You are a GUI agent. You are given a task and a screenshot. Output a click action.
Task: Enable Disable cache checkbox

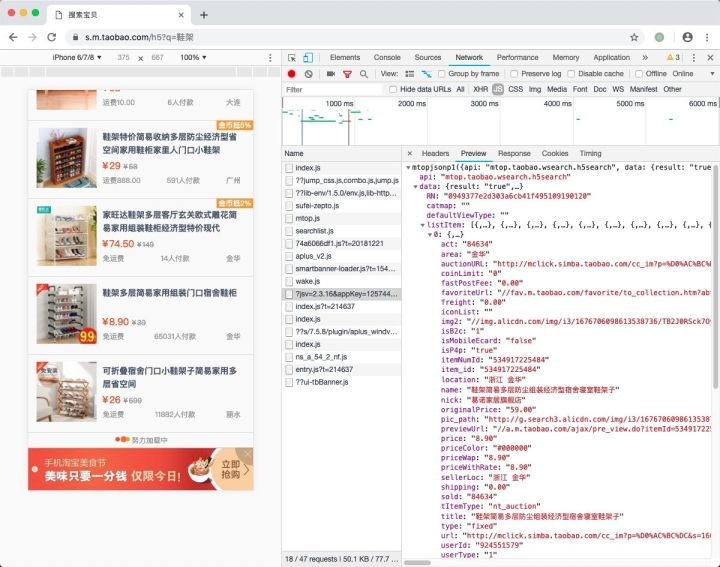click(x=571, y=74)
